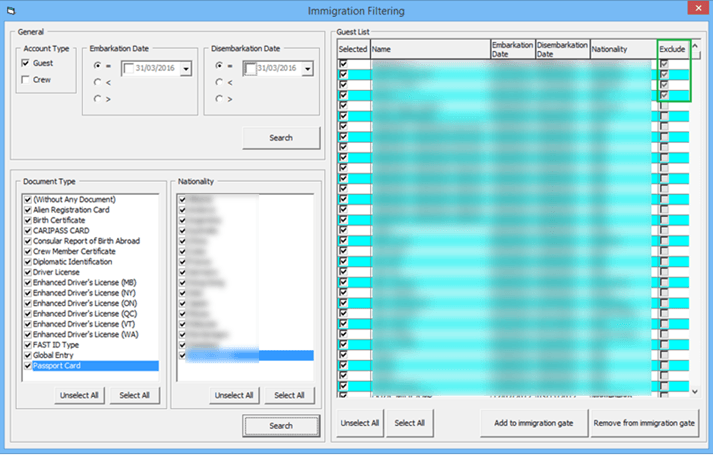The width and height of the screenshot is (713, 455).
Task: Click the Search button below the Nationality list
Action: tap(281, 426)
